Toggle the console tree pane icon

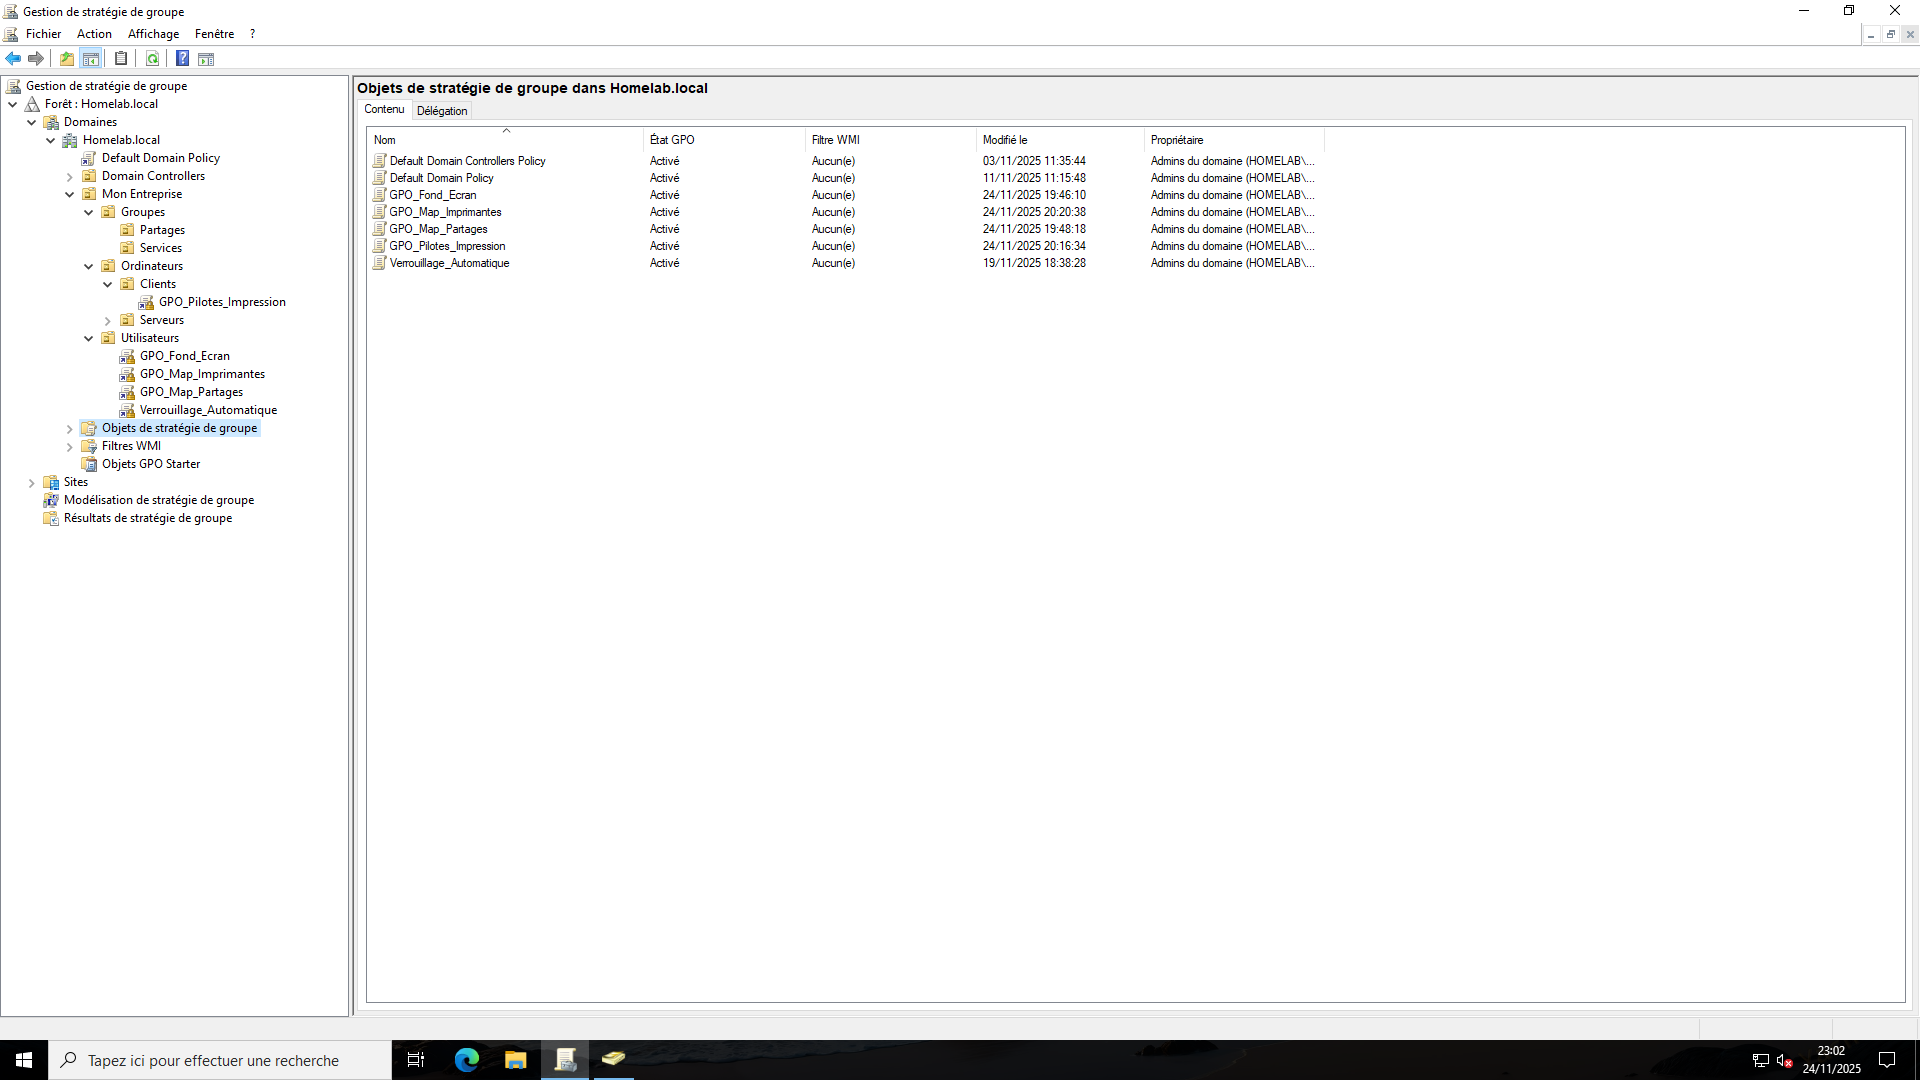[x=91, y=59]
